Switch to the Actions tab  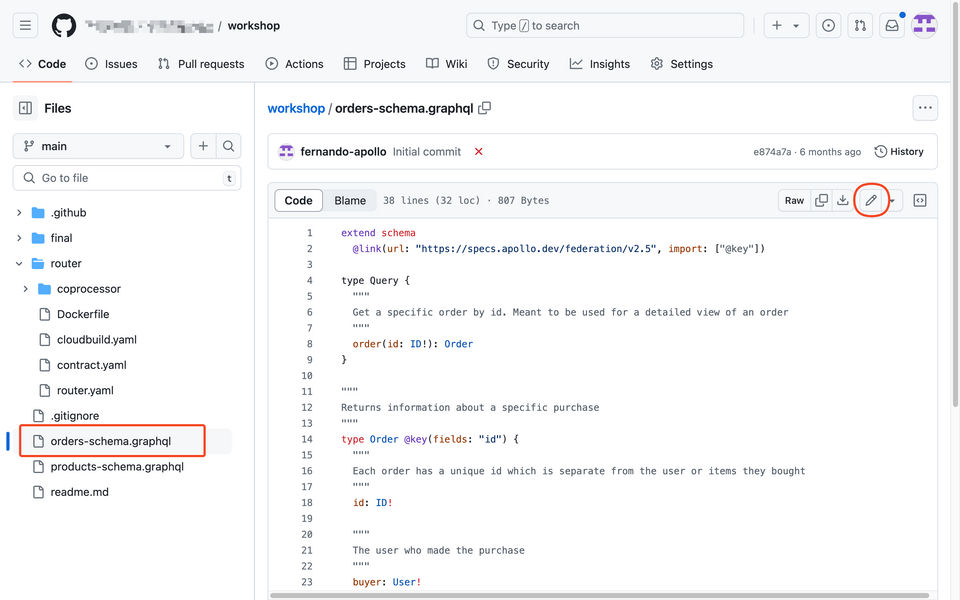coord(294,64)
